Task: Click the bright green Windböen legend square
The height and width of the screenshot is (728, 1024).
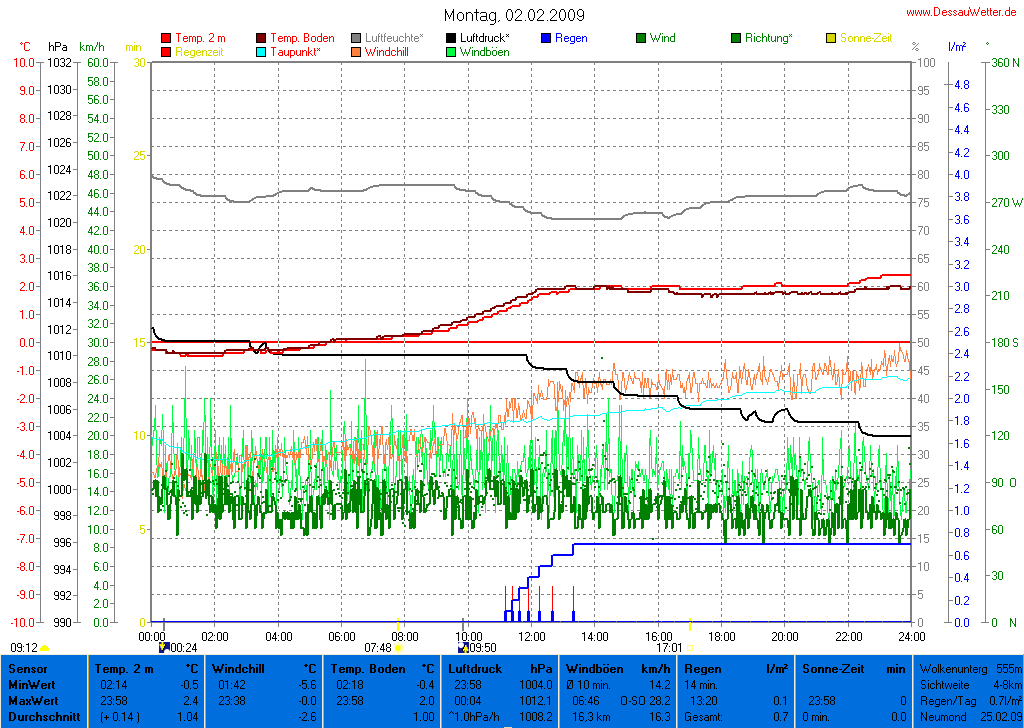Action: pos(451,51)
